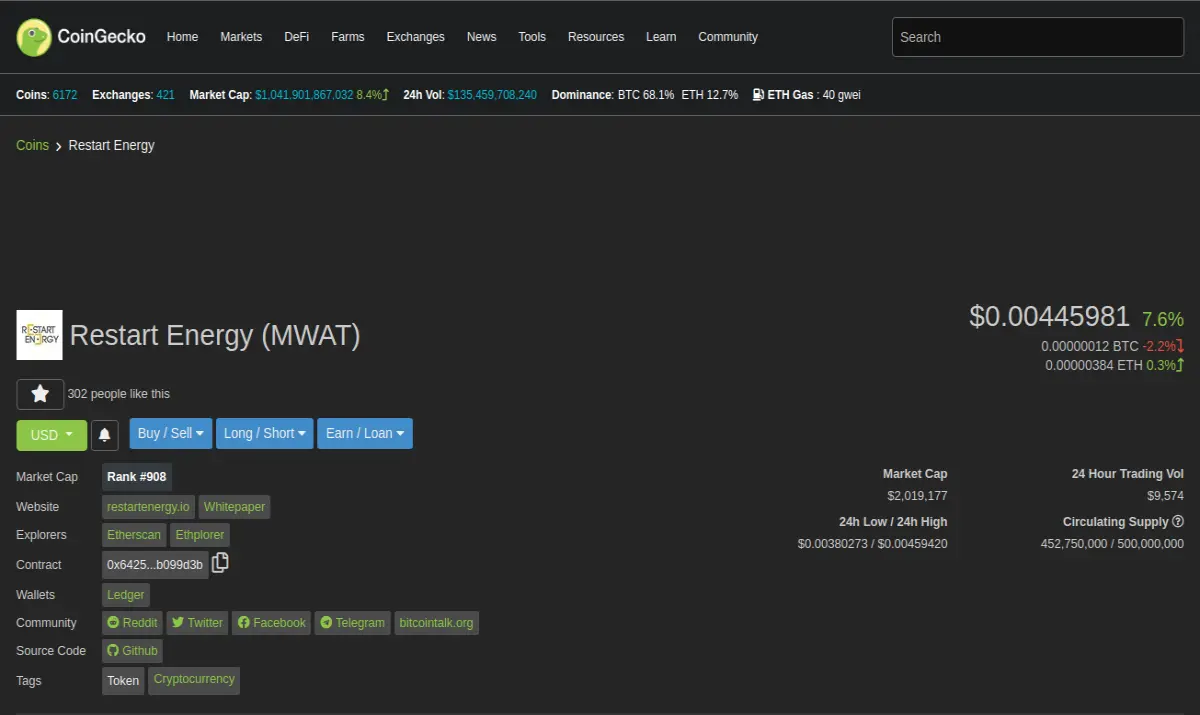Click the CoinGecko gecko logo
The height and width of the screenshot is (715, 1200).
tap(34, 37)
